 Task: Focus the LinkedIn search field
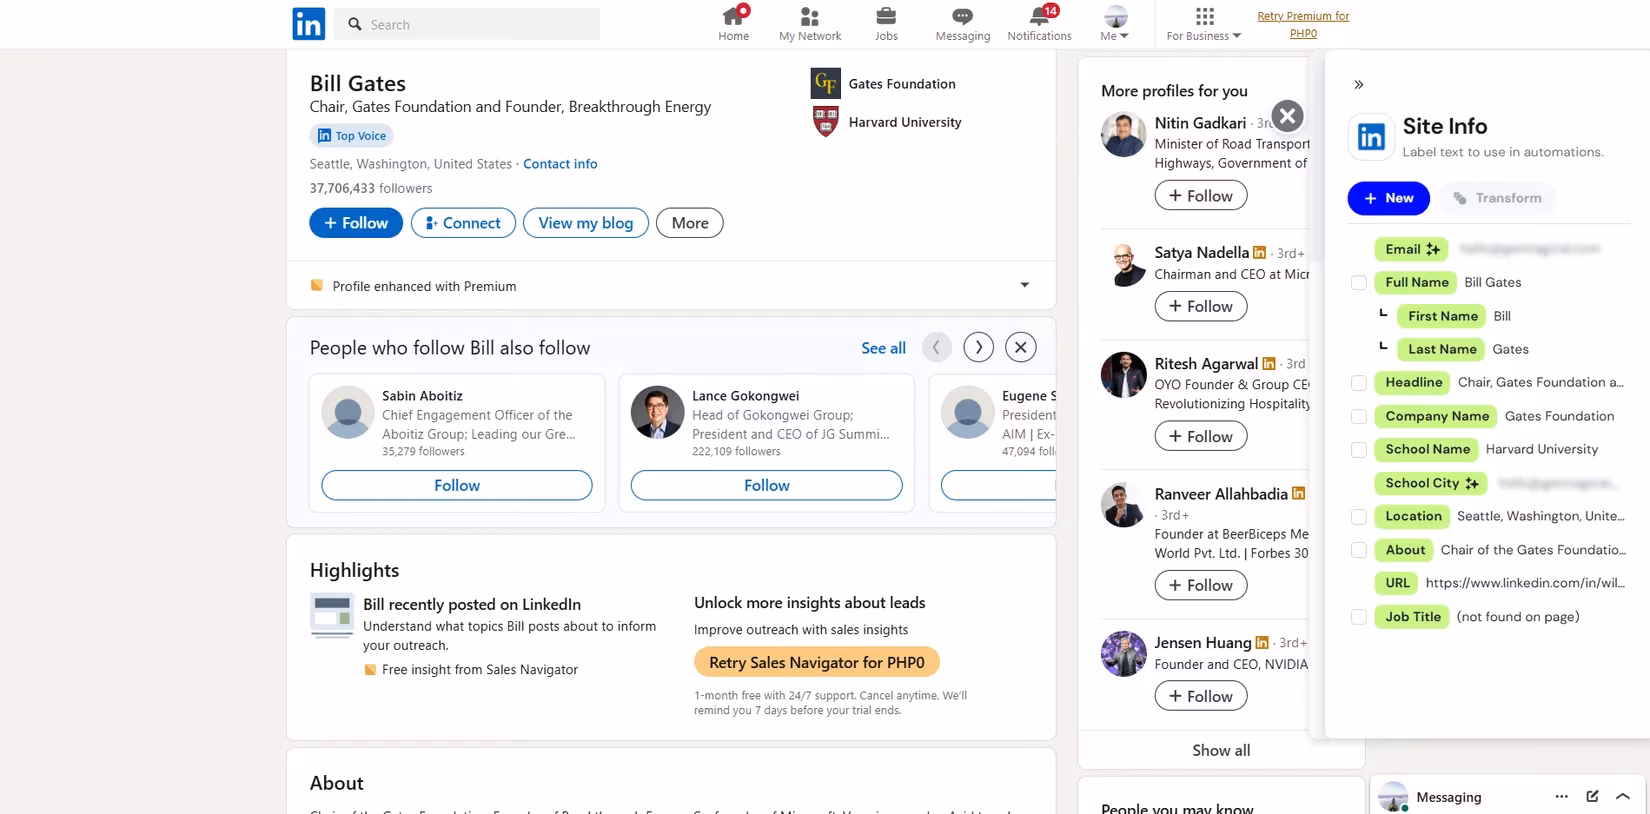point(467,24)
